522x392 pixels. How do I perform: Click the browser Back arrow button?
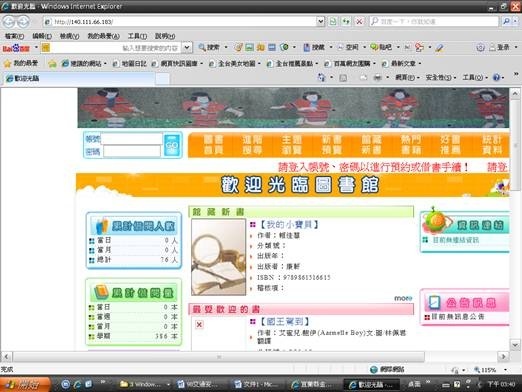coord(9,22)
